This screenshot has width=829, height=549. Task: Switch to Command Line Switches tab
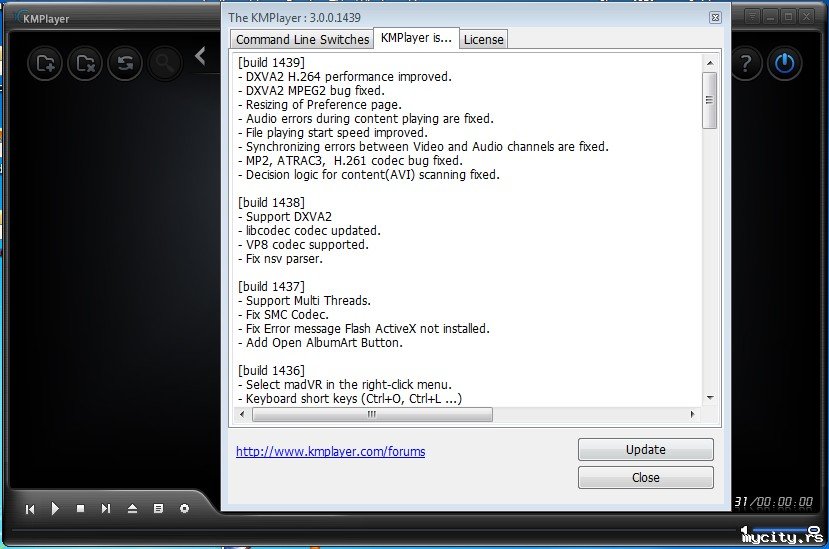click(302, 40)
